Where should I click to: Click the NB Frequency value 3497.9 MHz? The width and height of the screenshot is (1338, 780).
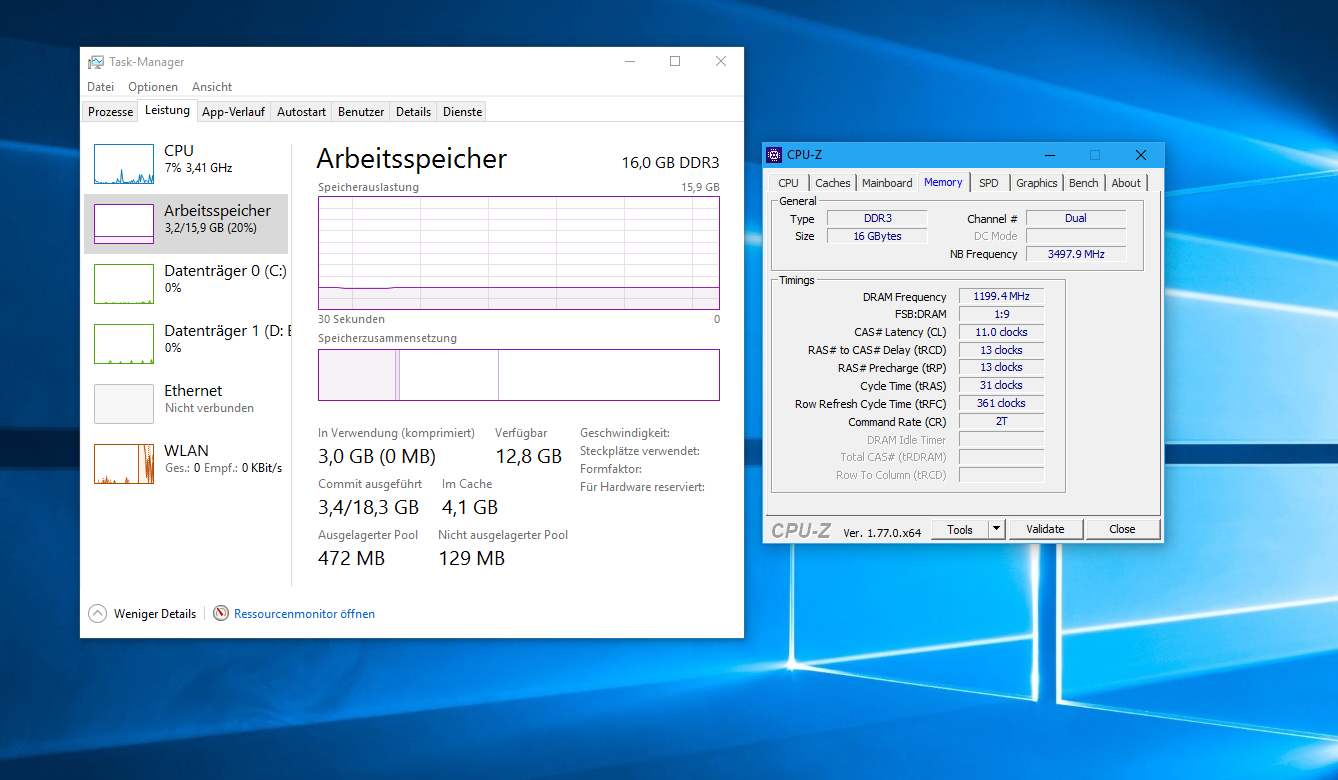pyautogui.click(x=1076, y=254)
